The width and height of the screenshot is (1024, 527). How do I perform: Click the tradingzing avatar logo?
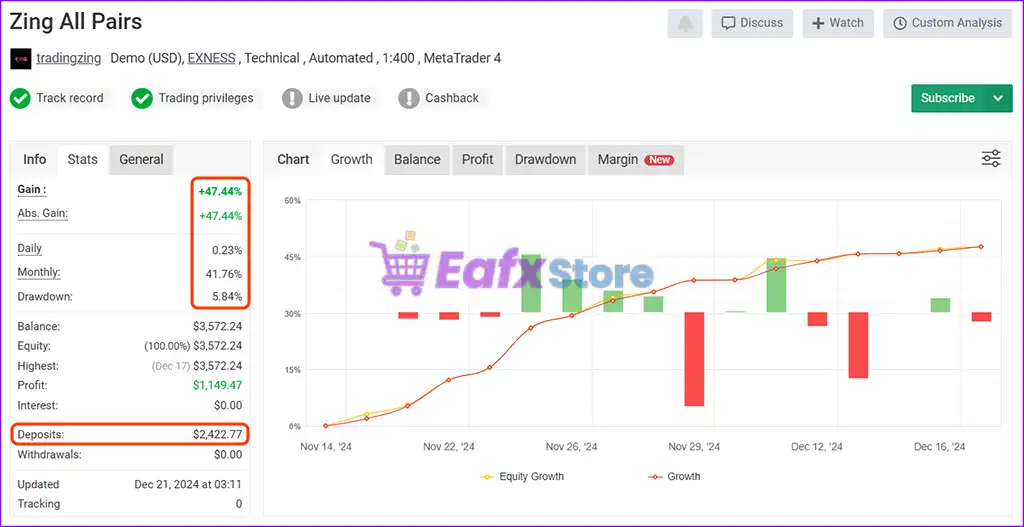21,59
